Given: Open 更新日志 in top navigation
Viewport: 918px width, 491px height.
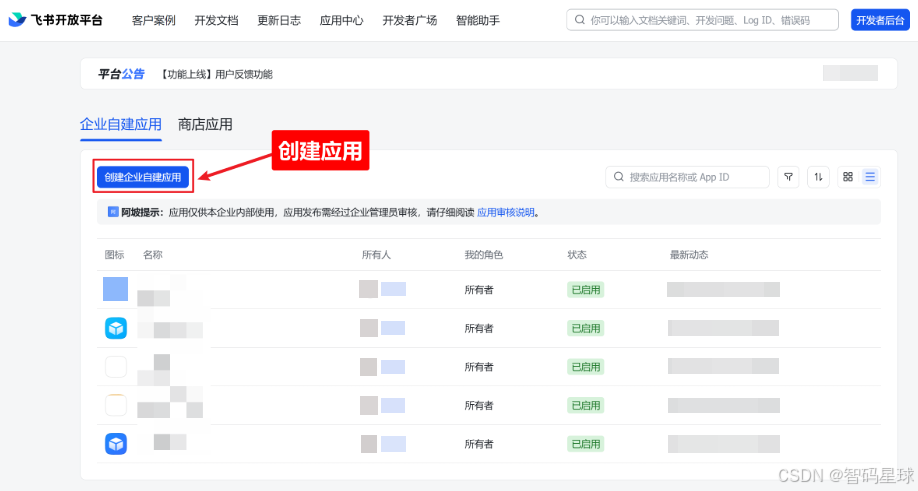Looking at the screenshot, I should 279,20.
